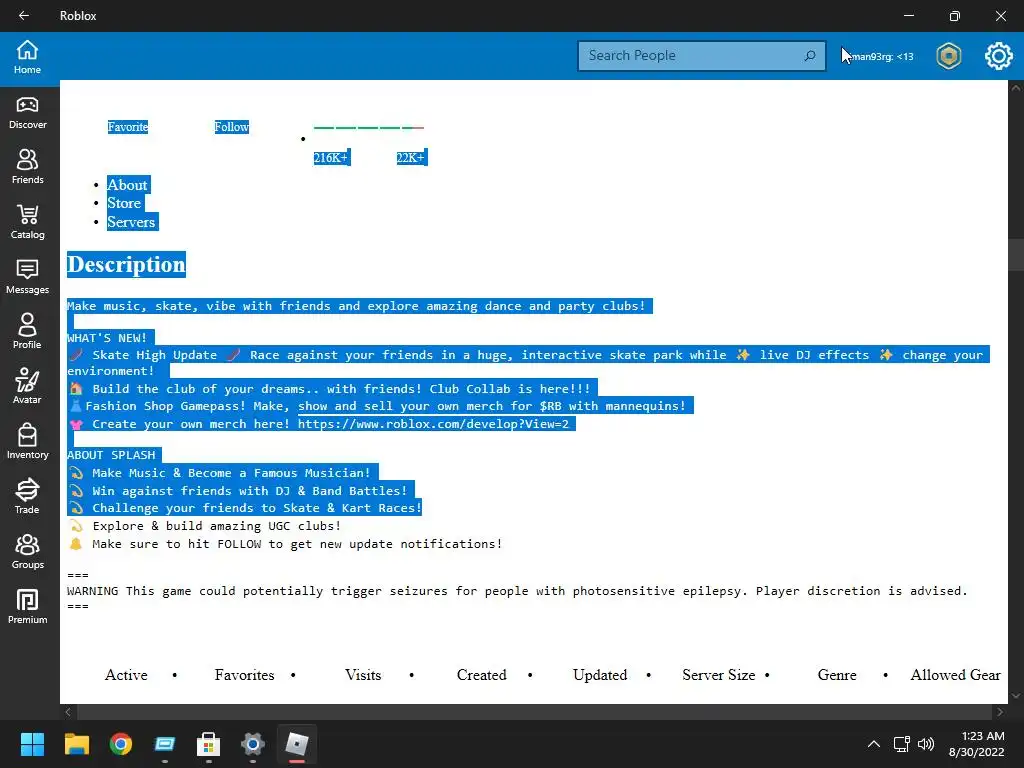Click the Allowed Gear stat label
Image resolution: width=1024 pixels, height=768 pixels.
click(x=955, y=675)
